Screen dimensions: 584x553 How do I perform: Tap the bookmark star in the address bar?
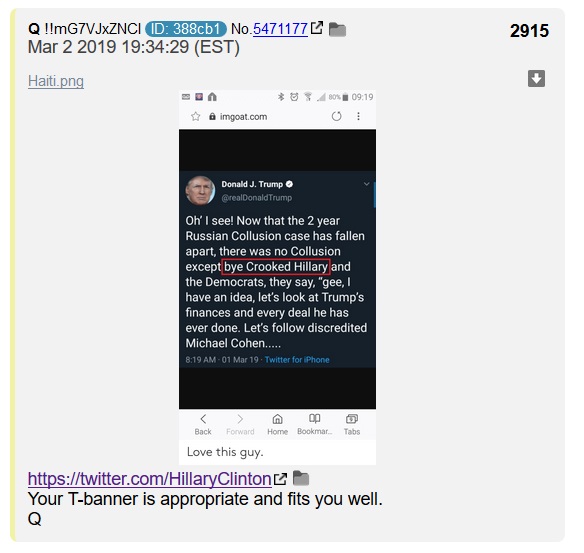coord(196,117)
